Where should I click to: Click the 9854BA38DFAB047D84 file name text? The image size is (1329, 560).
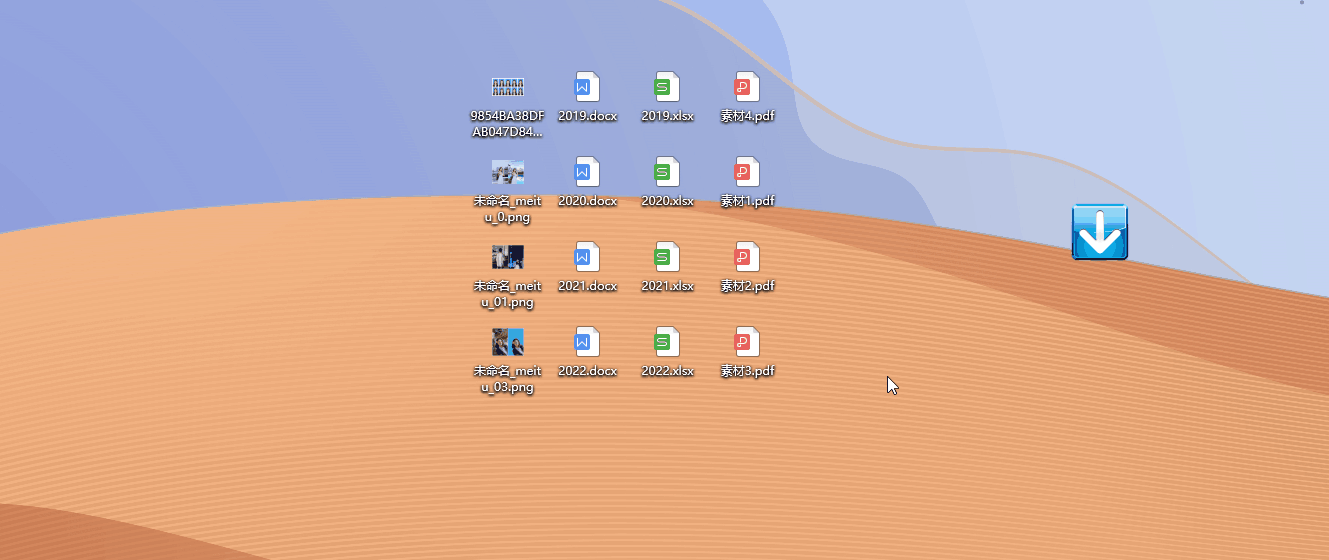[508, 123]
